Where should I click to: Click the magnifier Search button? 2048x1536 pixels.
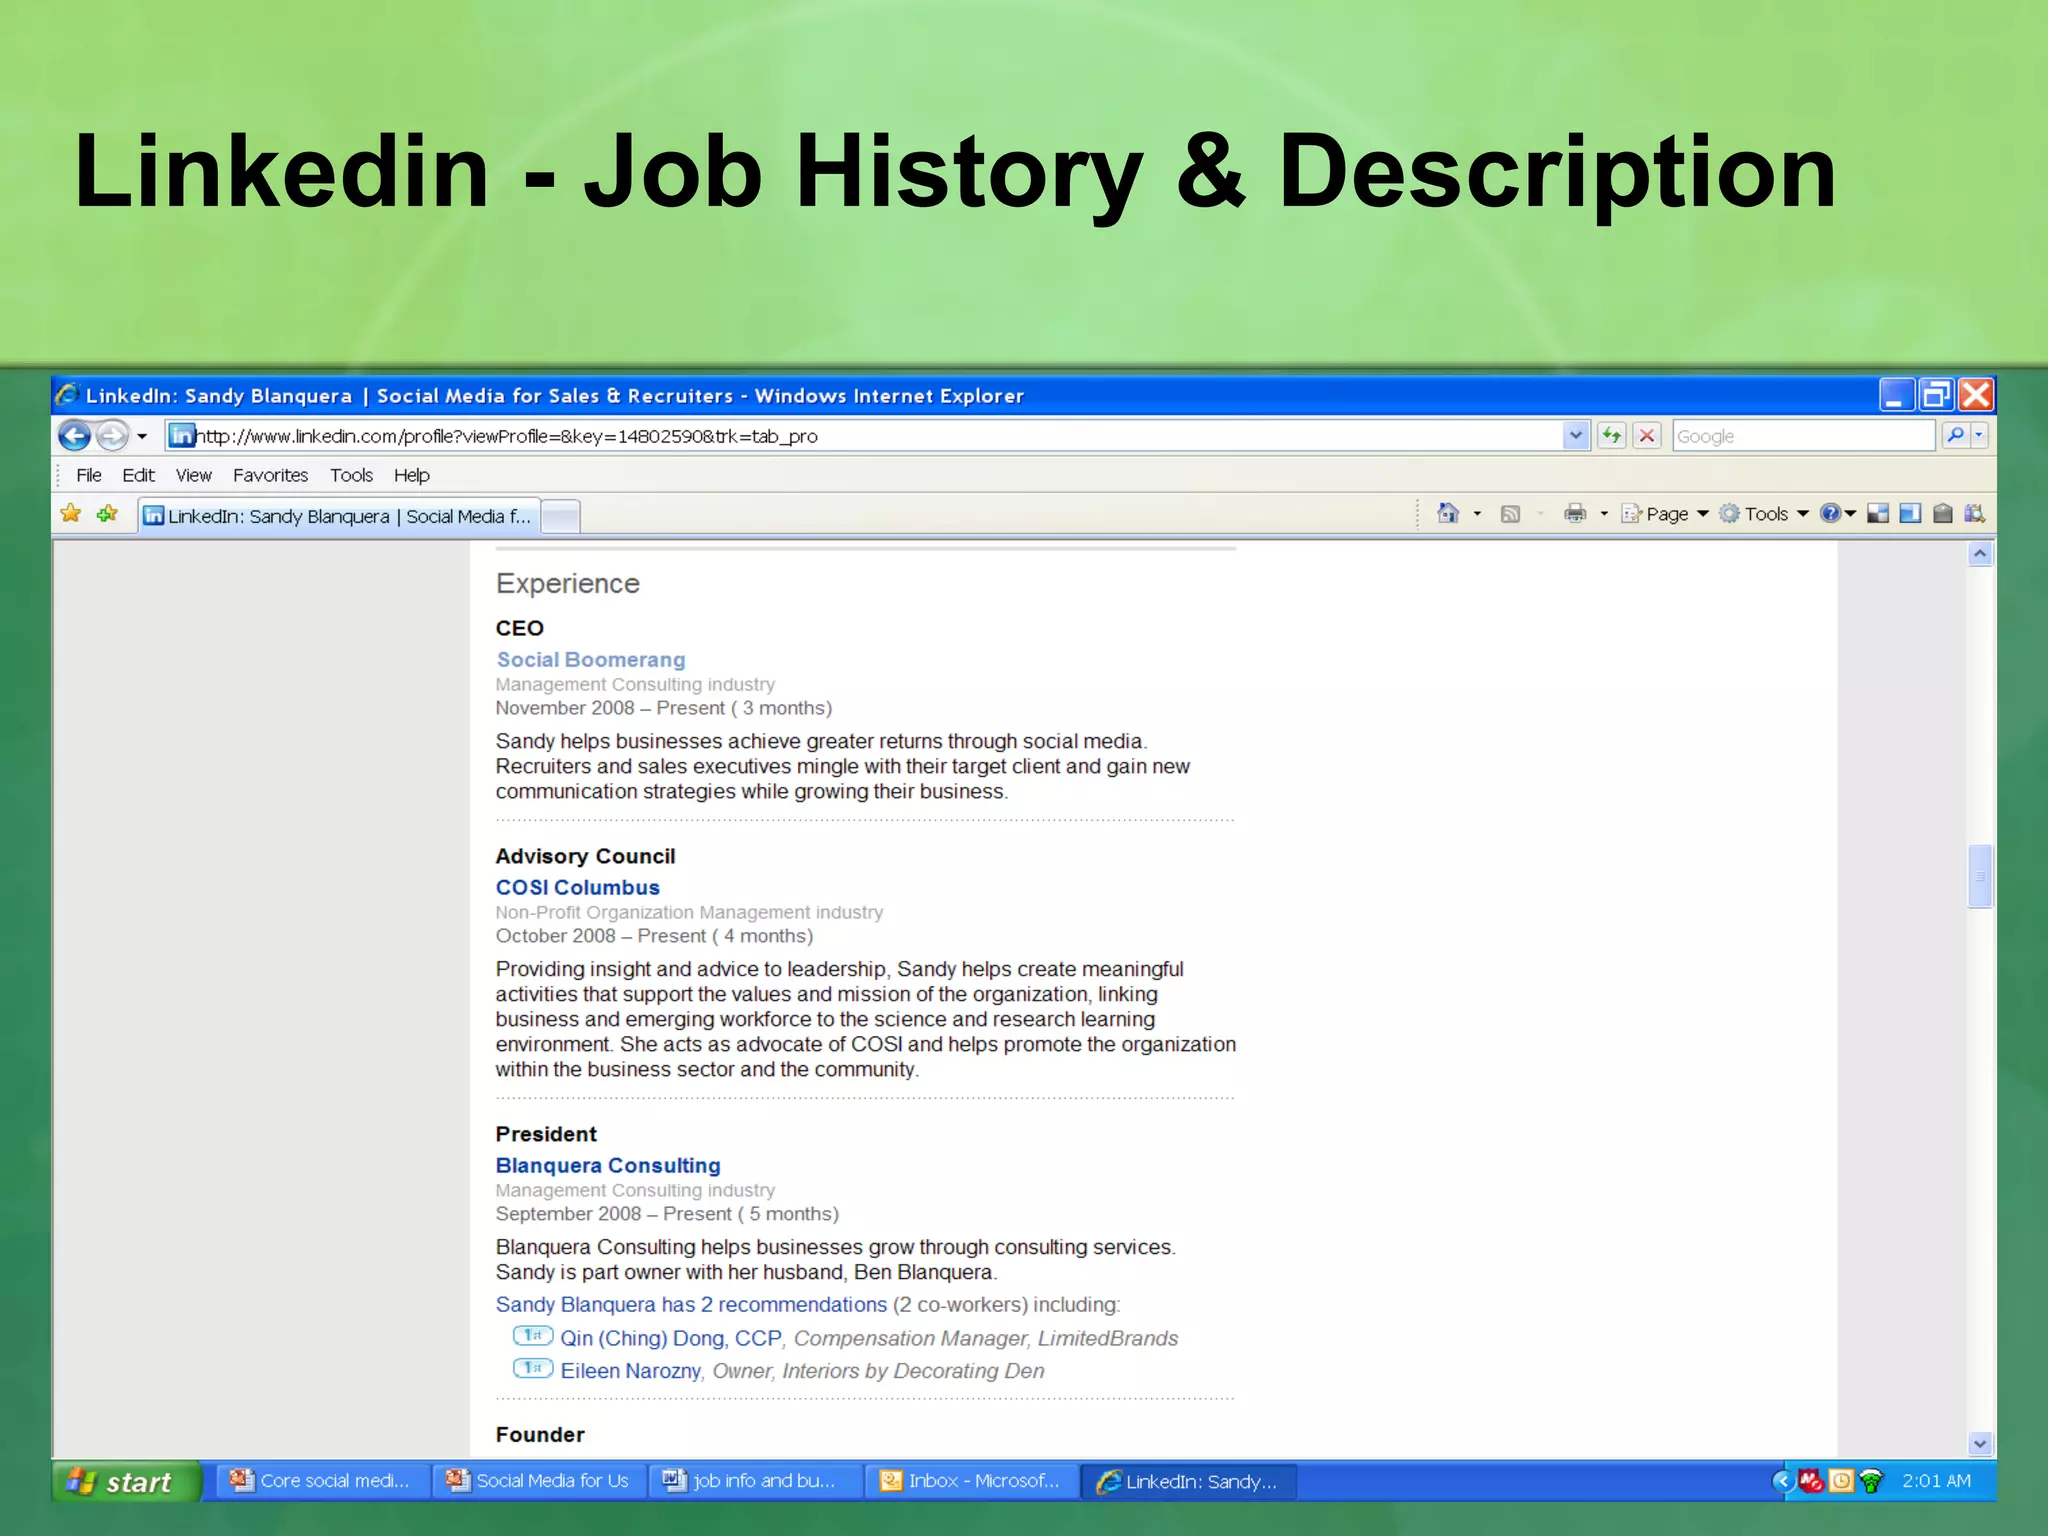[1955, 435]
